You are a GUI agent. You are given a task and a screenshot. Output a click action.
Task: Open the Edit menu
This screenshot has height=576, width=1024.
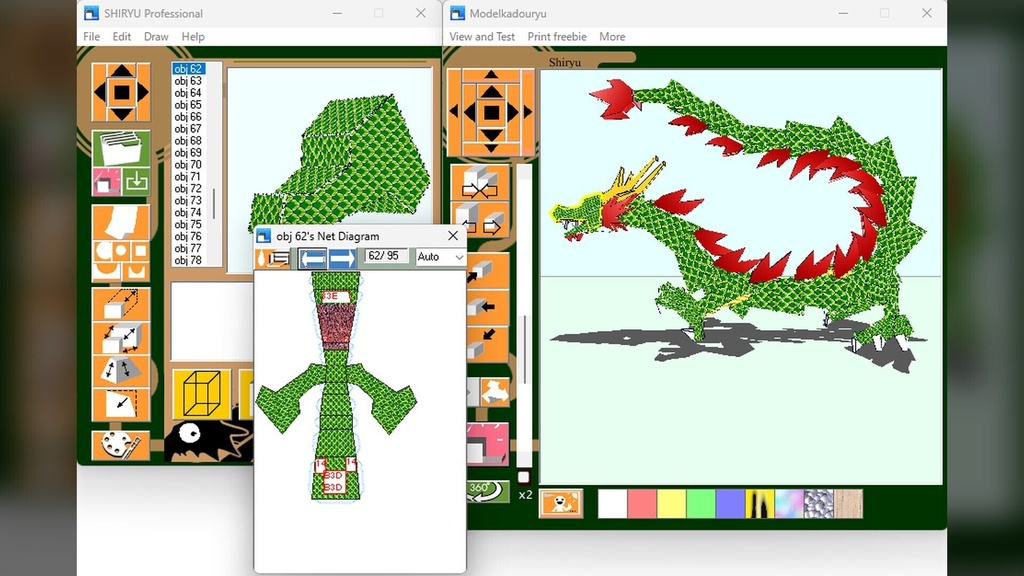121,37
